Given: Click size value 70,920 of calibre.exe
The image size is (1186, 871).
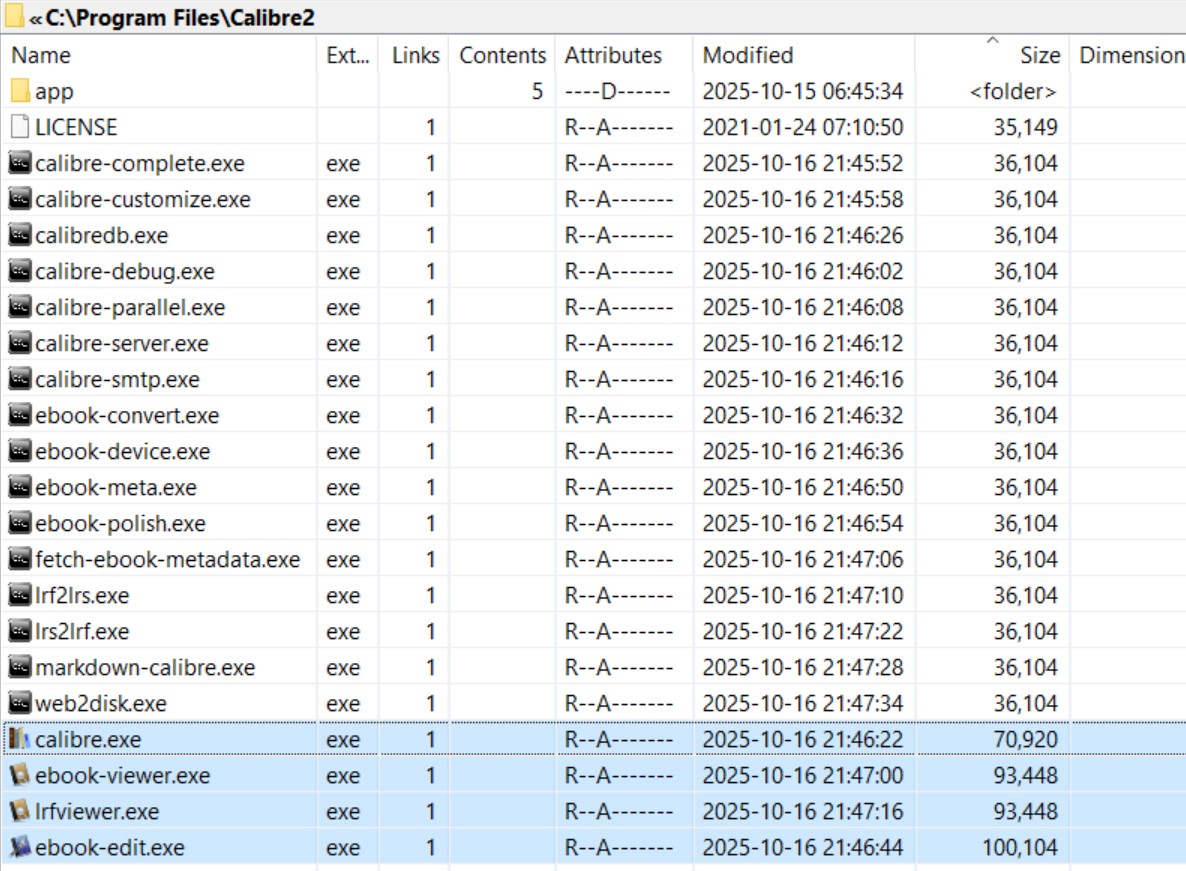Looking at the screenshot, I should [1025, 739].
